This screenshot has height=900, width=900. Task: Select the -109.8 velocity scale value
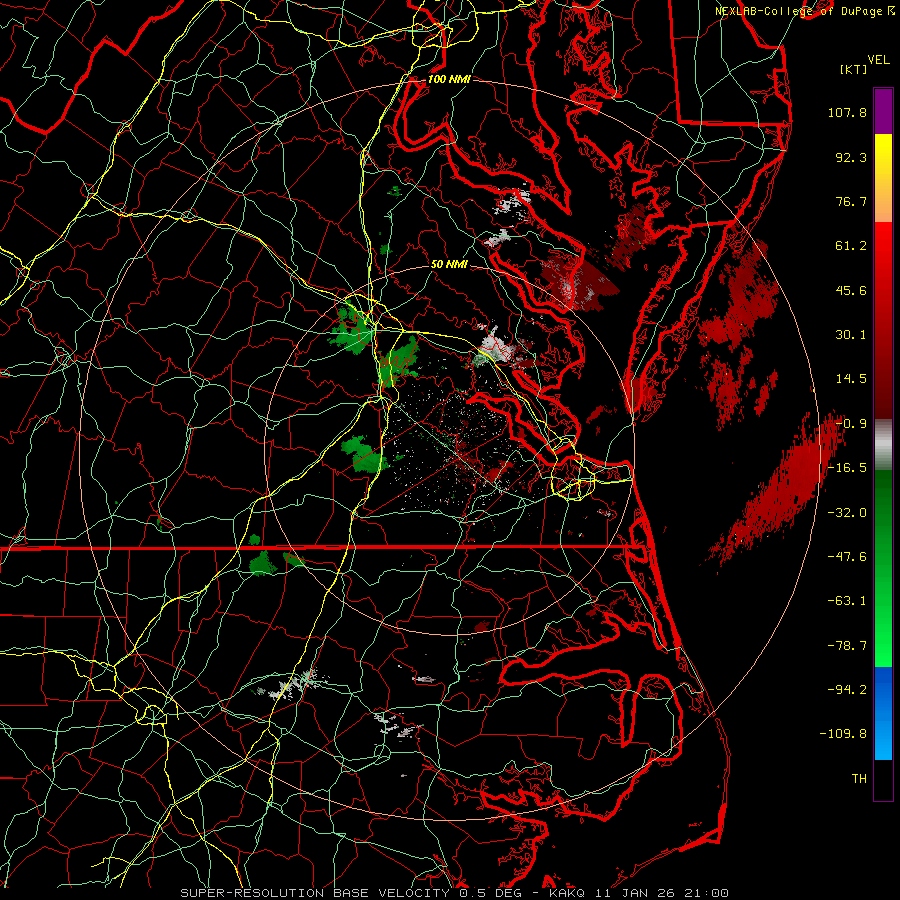coord(843,734)
